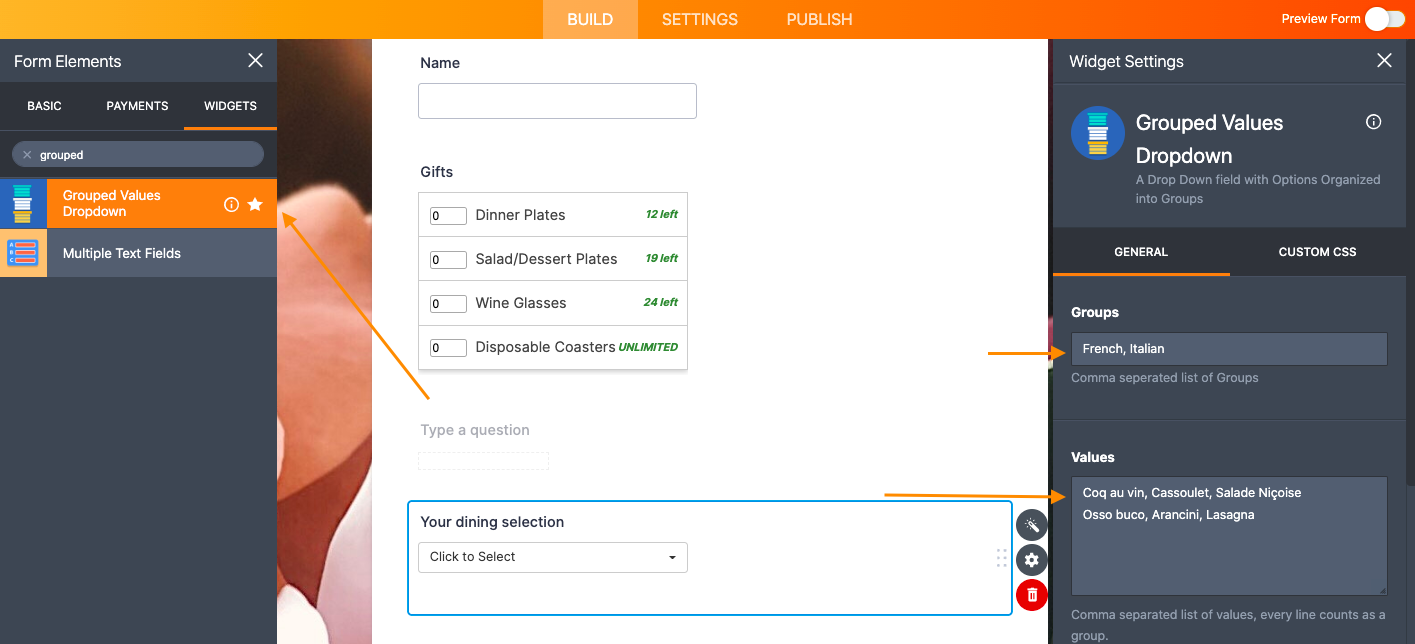1415x644 pixels.
Task: Click the info icon on the Grouped Values Dropdown item
Action: click(x=231, y=204)
